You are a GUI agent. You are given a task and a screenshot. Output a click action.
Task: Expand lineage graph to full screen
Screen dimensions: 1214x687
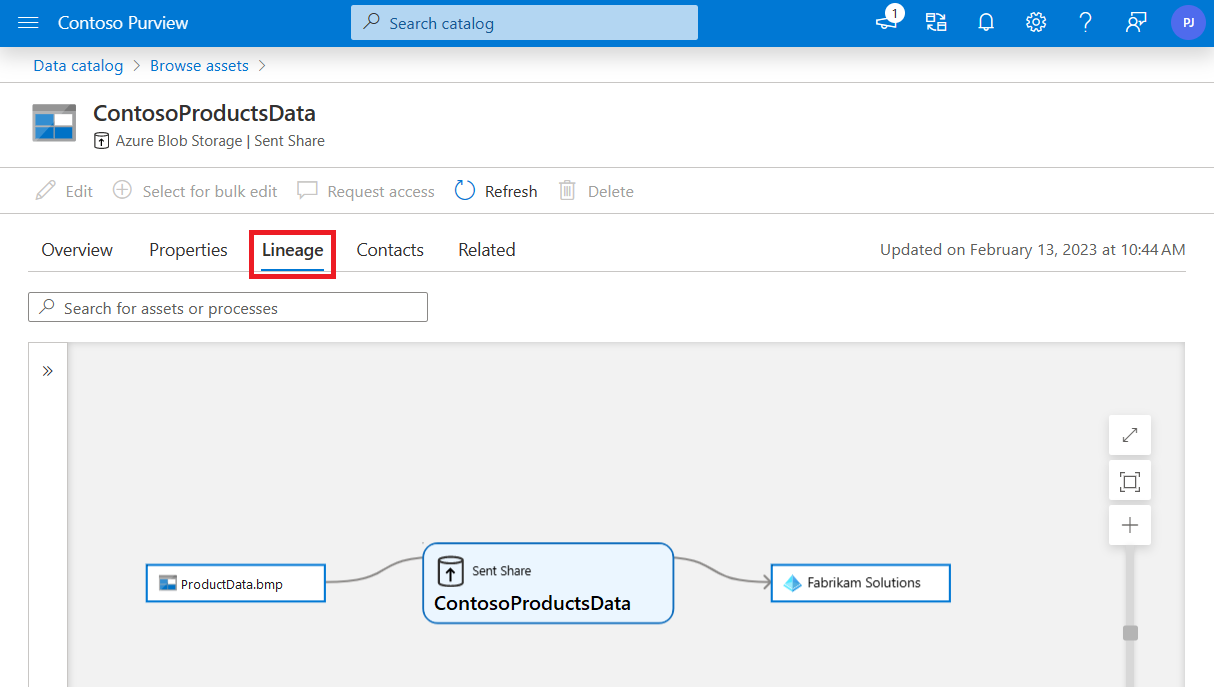[1129, 435]
